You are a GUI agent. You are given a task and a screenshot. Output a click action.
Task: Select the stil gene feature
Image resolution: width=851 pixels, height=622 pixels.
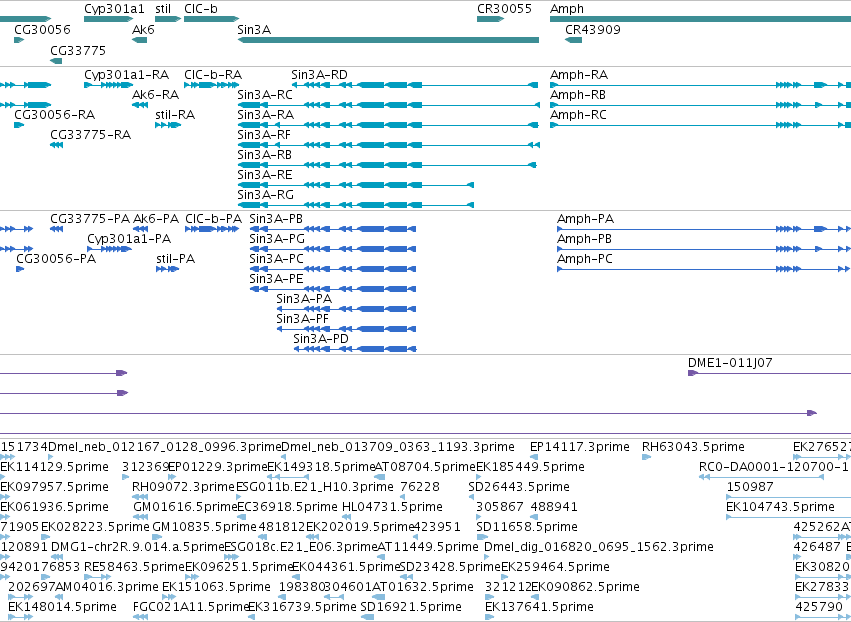168,20
